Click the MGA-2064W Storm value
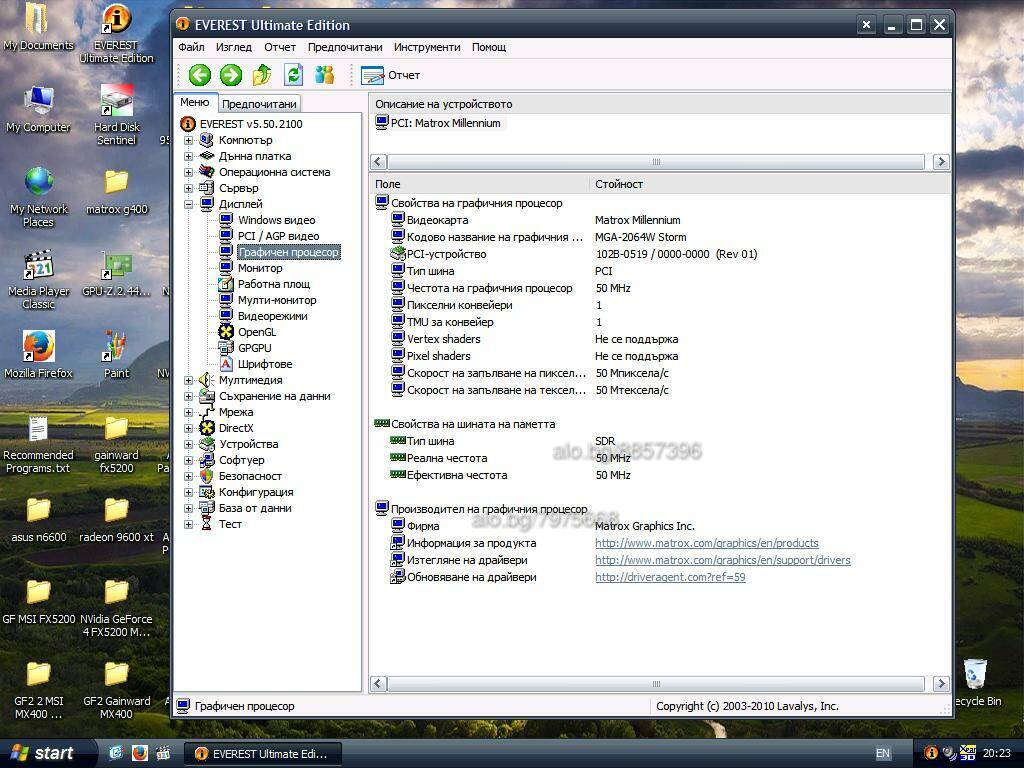This screenshot has width=1024, height=768. 640,237
